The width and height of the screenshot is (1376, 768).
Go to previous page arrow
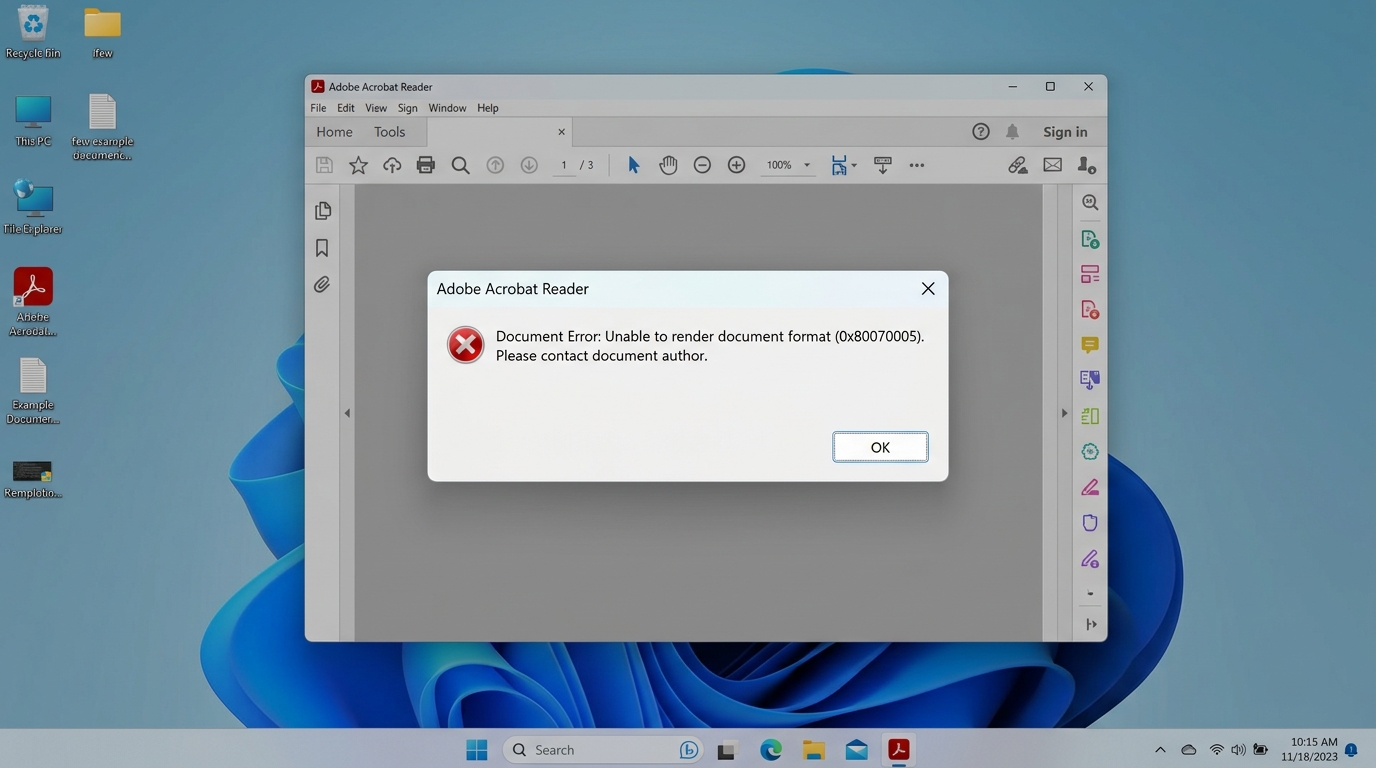[x=495, y=165]
